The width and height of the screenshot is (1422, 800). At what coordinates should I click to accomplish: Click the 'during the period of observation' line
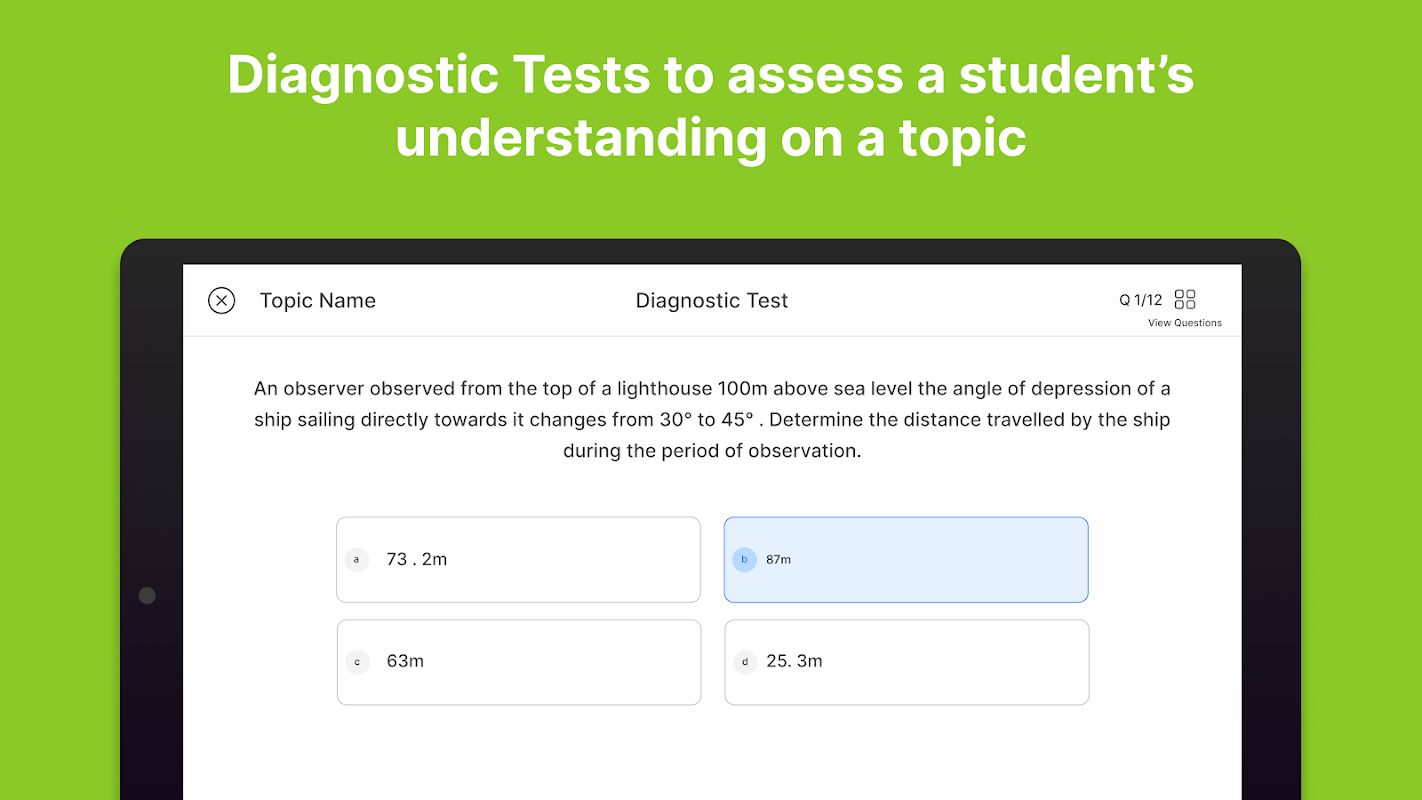(x=712, y=451)
